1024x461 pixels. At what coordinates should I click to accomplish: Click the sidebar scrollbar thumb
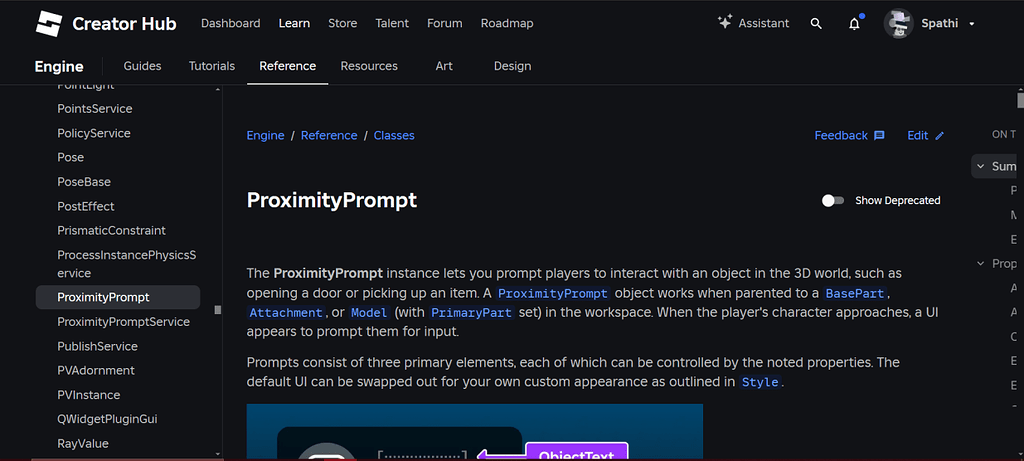(x=218, y=310)
